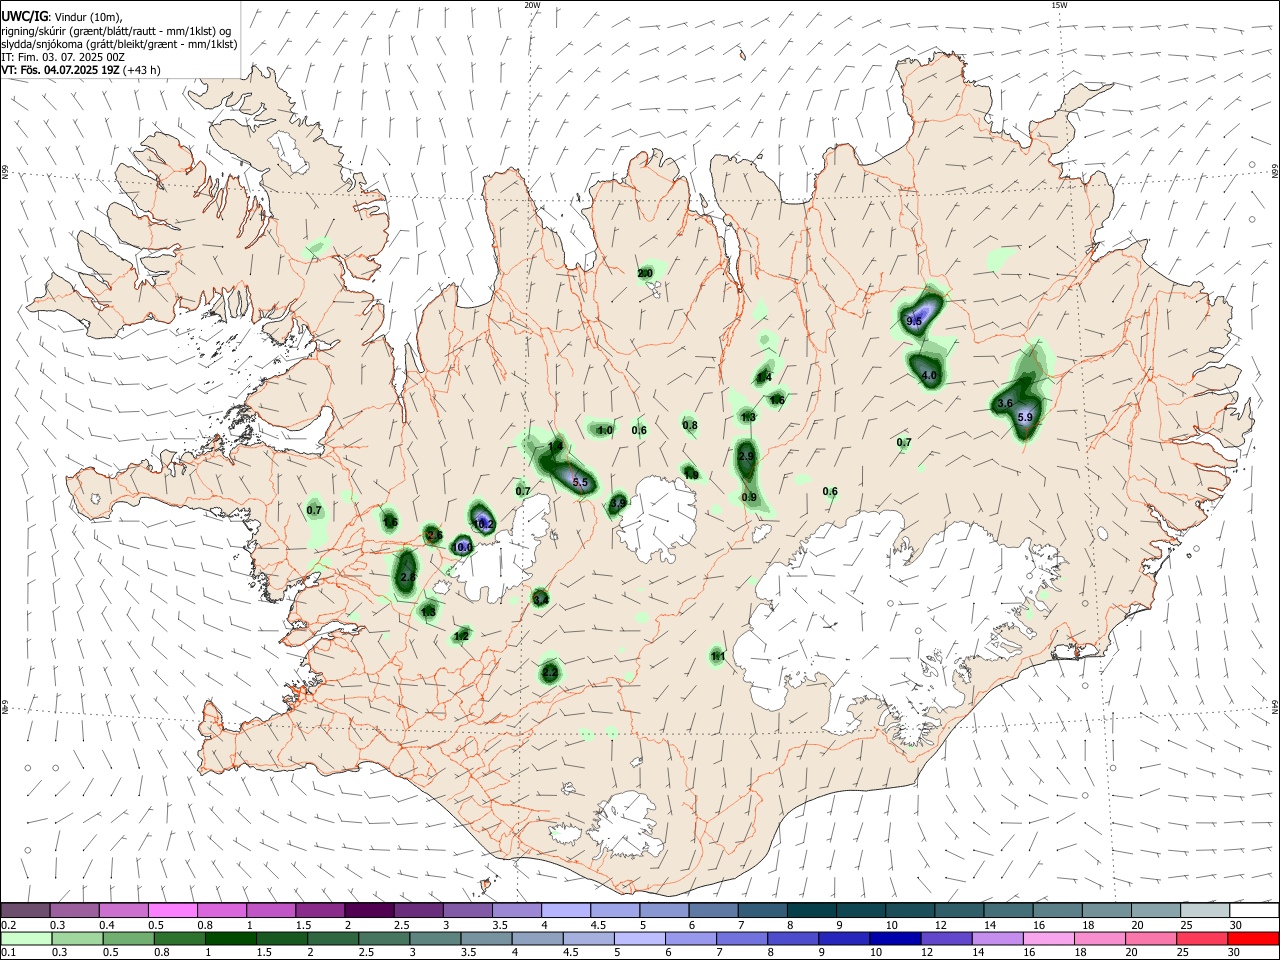Click the palest green first swatch of rain scale
The width and height of the screenshot is (1280, 960).
coord(26,938)
